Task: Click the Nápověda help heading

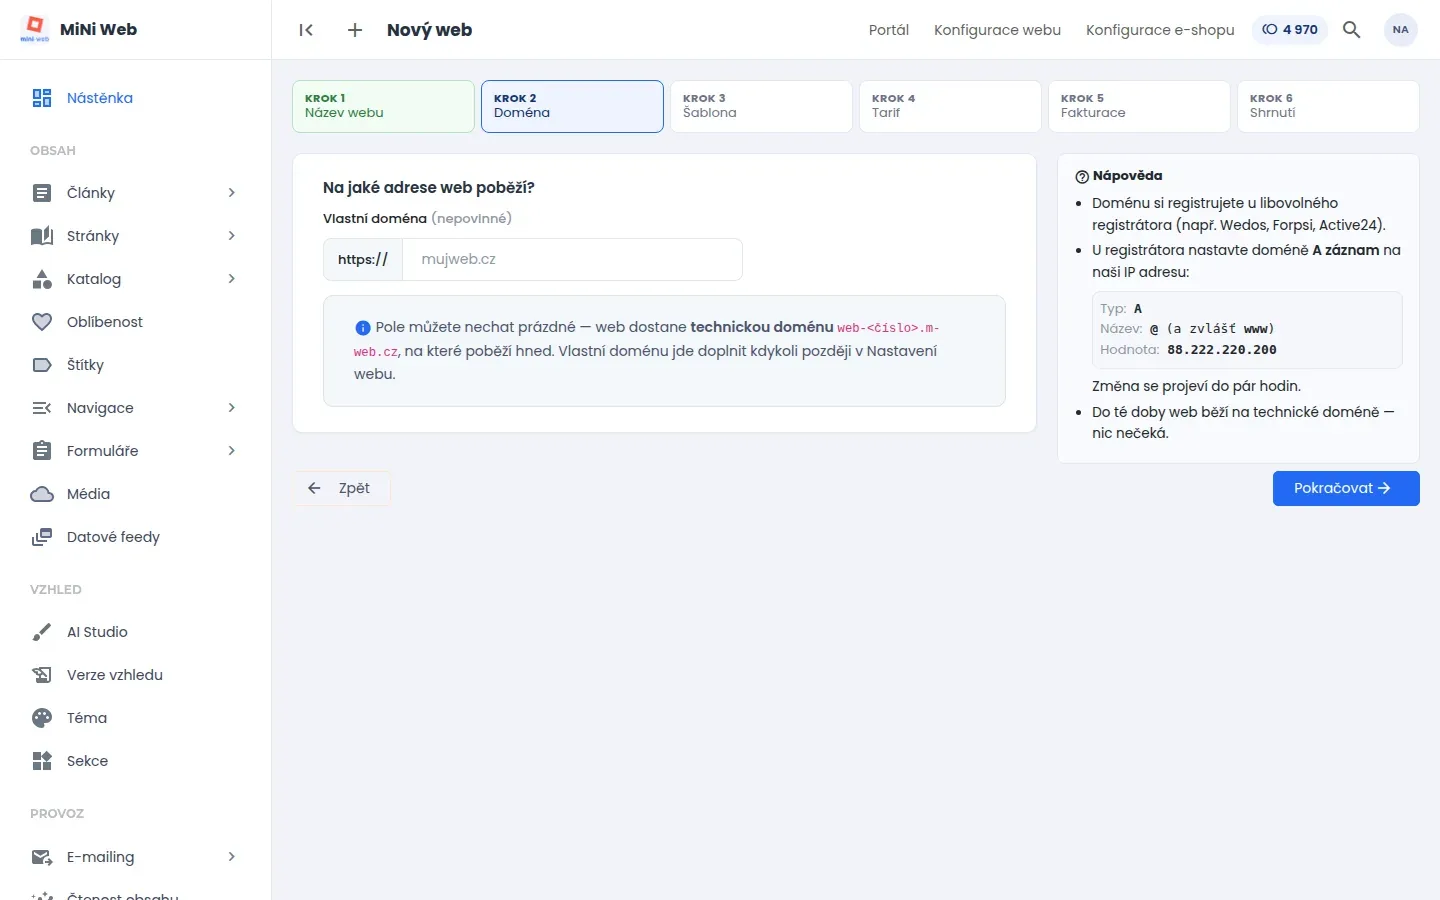Action: point(1119,176)
